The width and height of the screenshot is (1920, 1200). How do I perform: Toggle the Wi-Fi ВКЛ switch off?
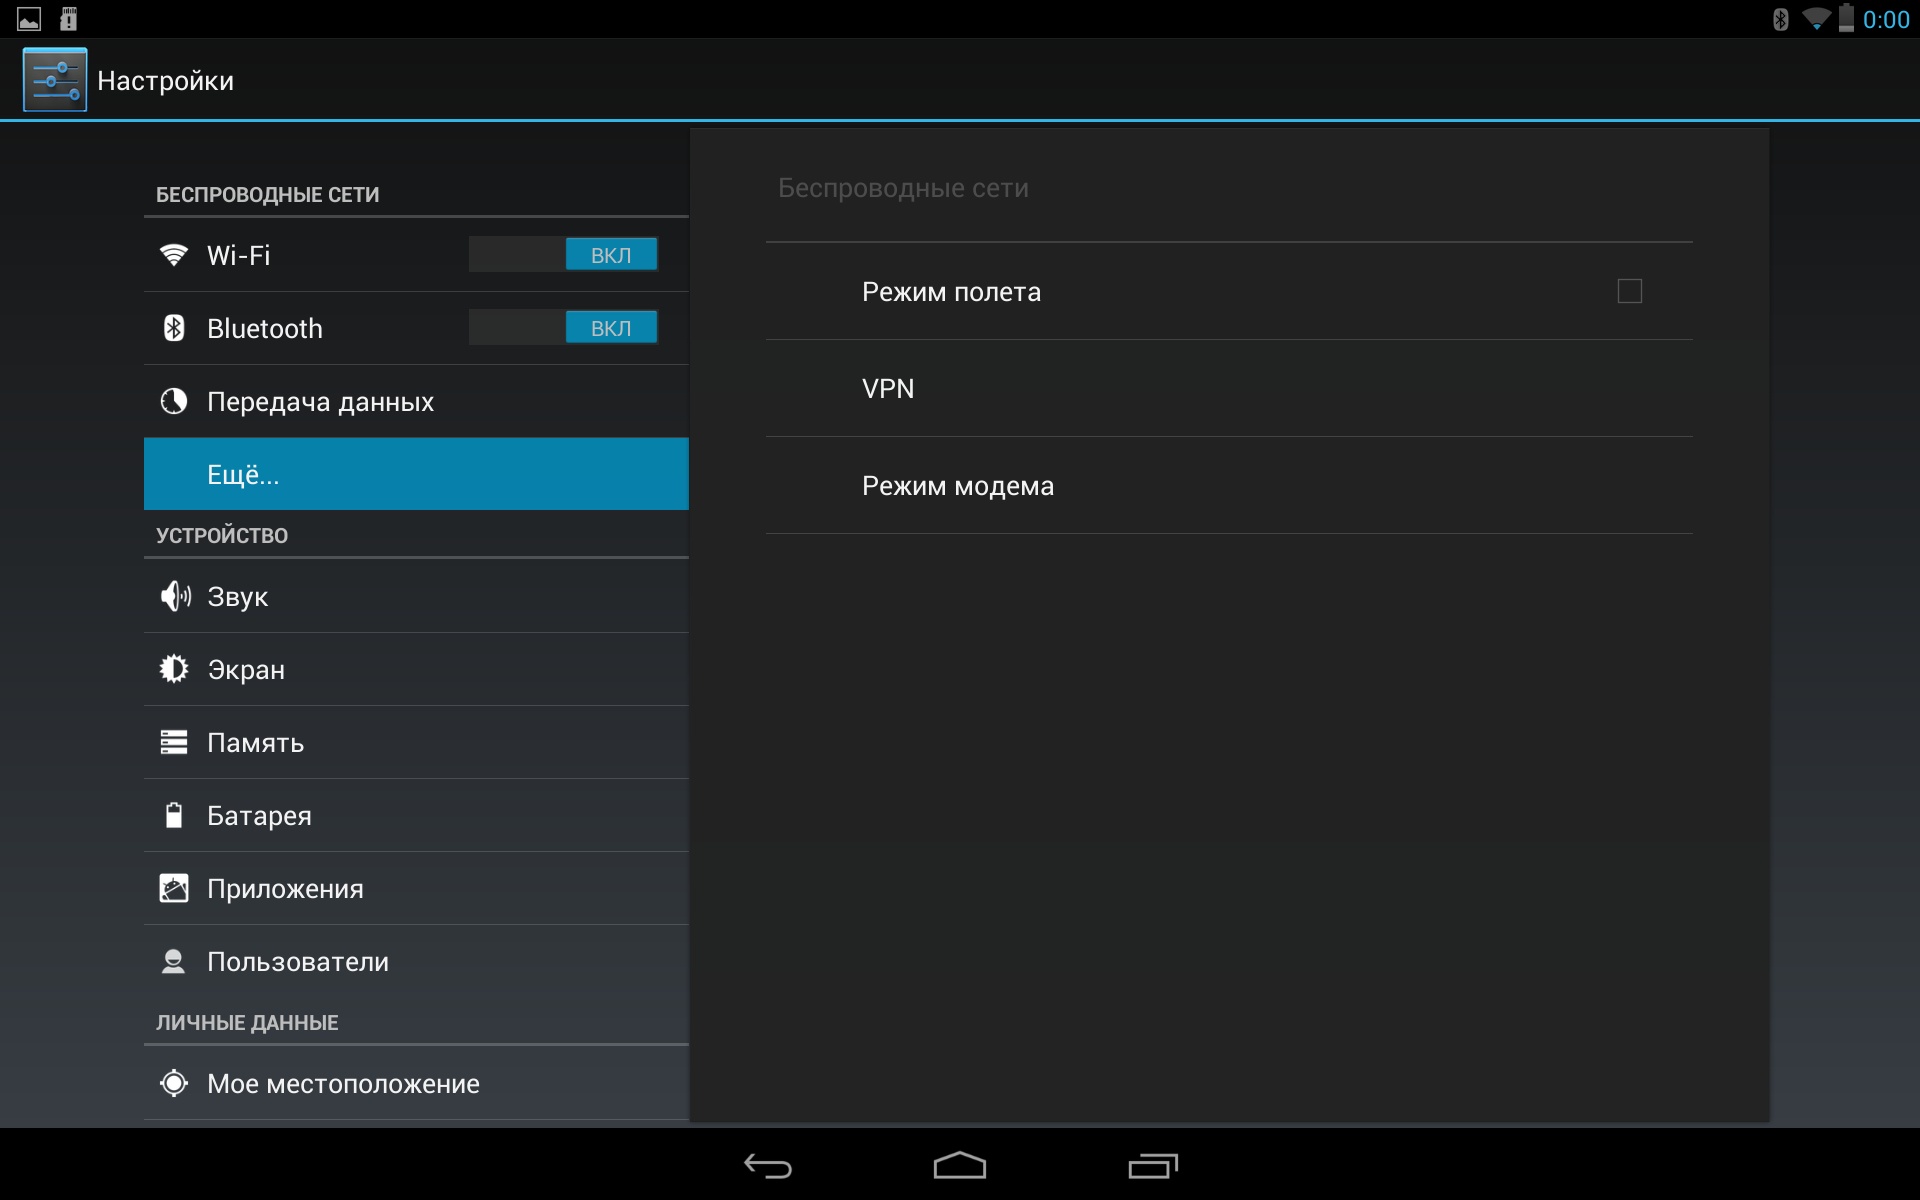pos(563,255)
